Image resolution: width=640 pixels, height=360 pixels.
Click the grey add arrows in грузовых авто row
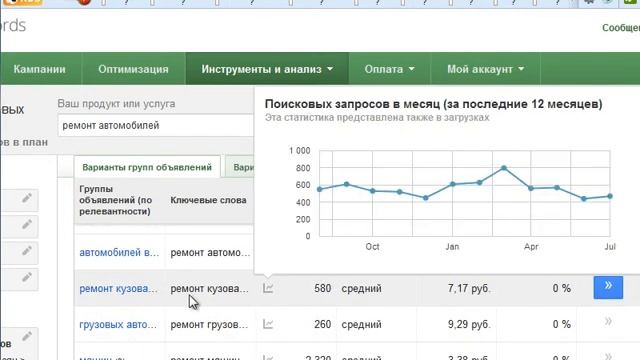tap(608, 322)
